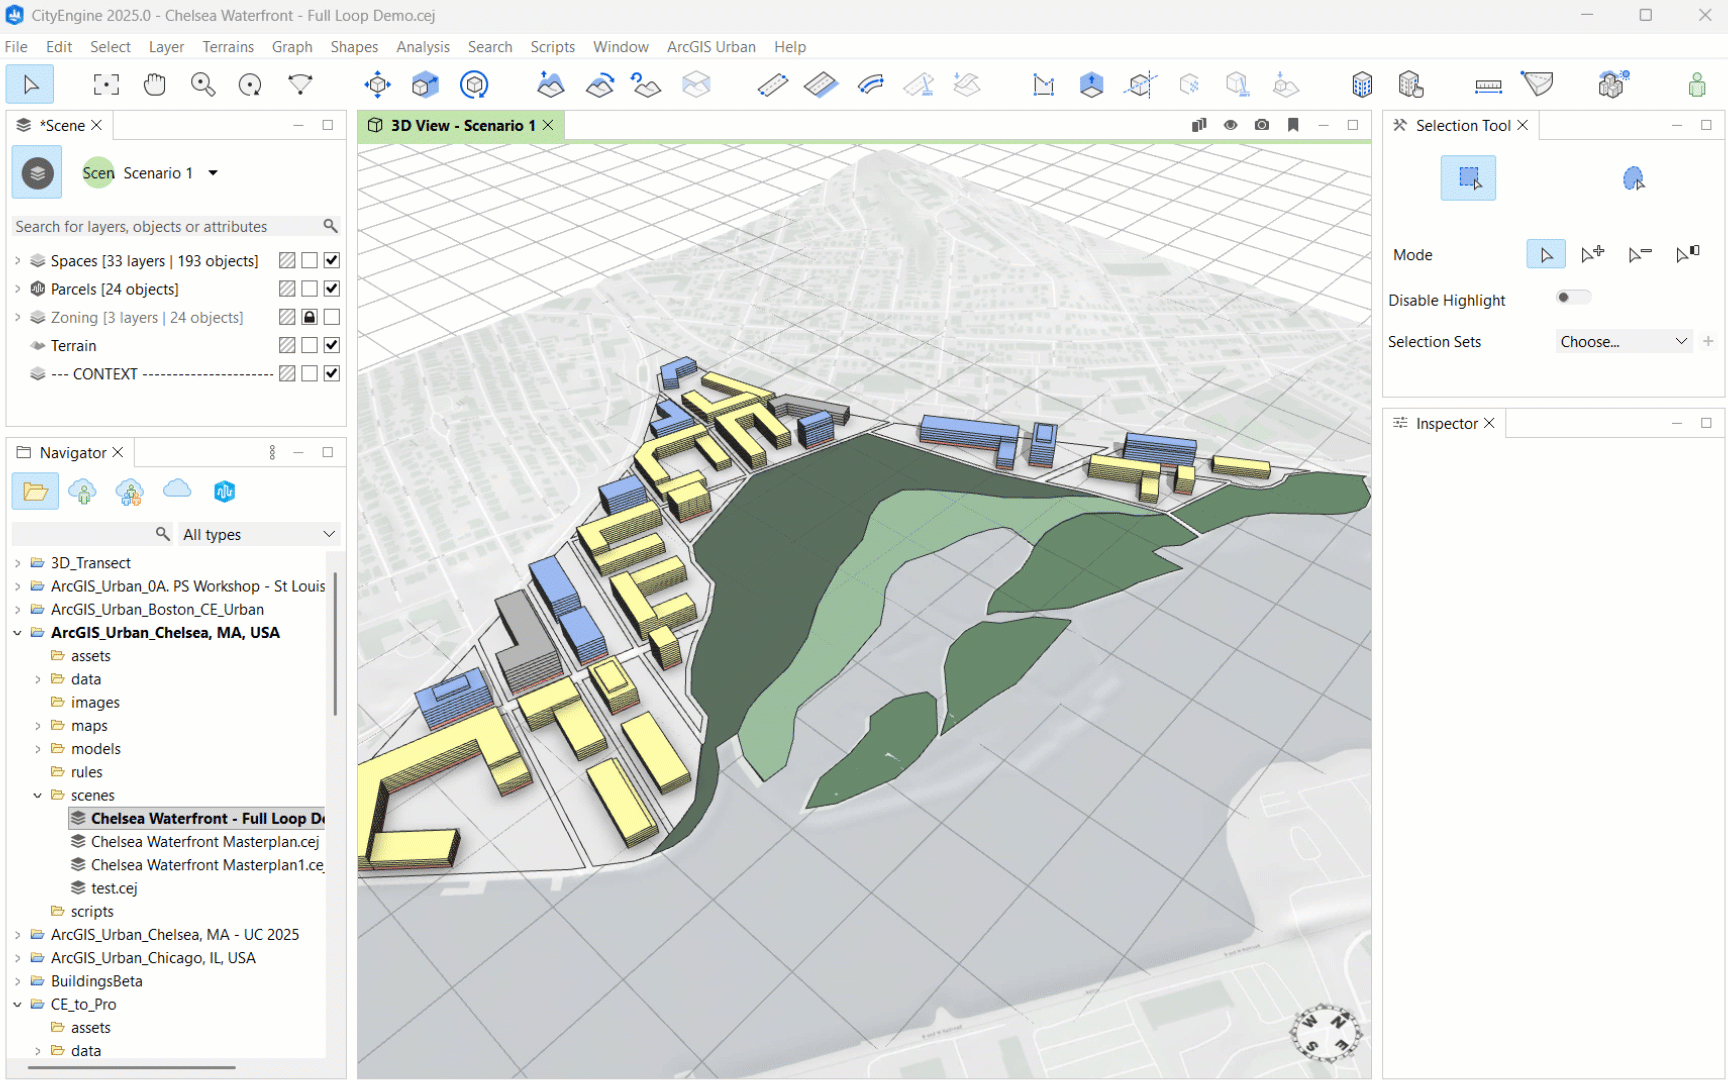Screen dimensions: 1728x1080
Task: Click the scene layers stack button
Action: pos(37,173)
